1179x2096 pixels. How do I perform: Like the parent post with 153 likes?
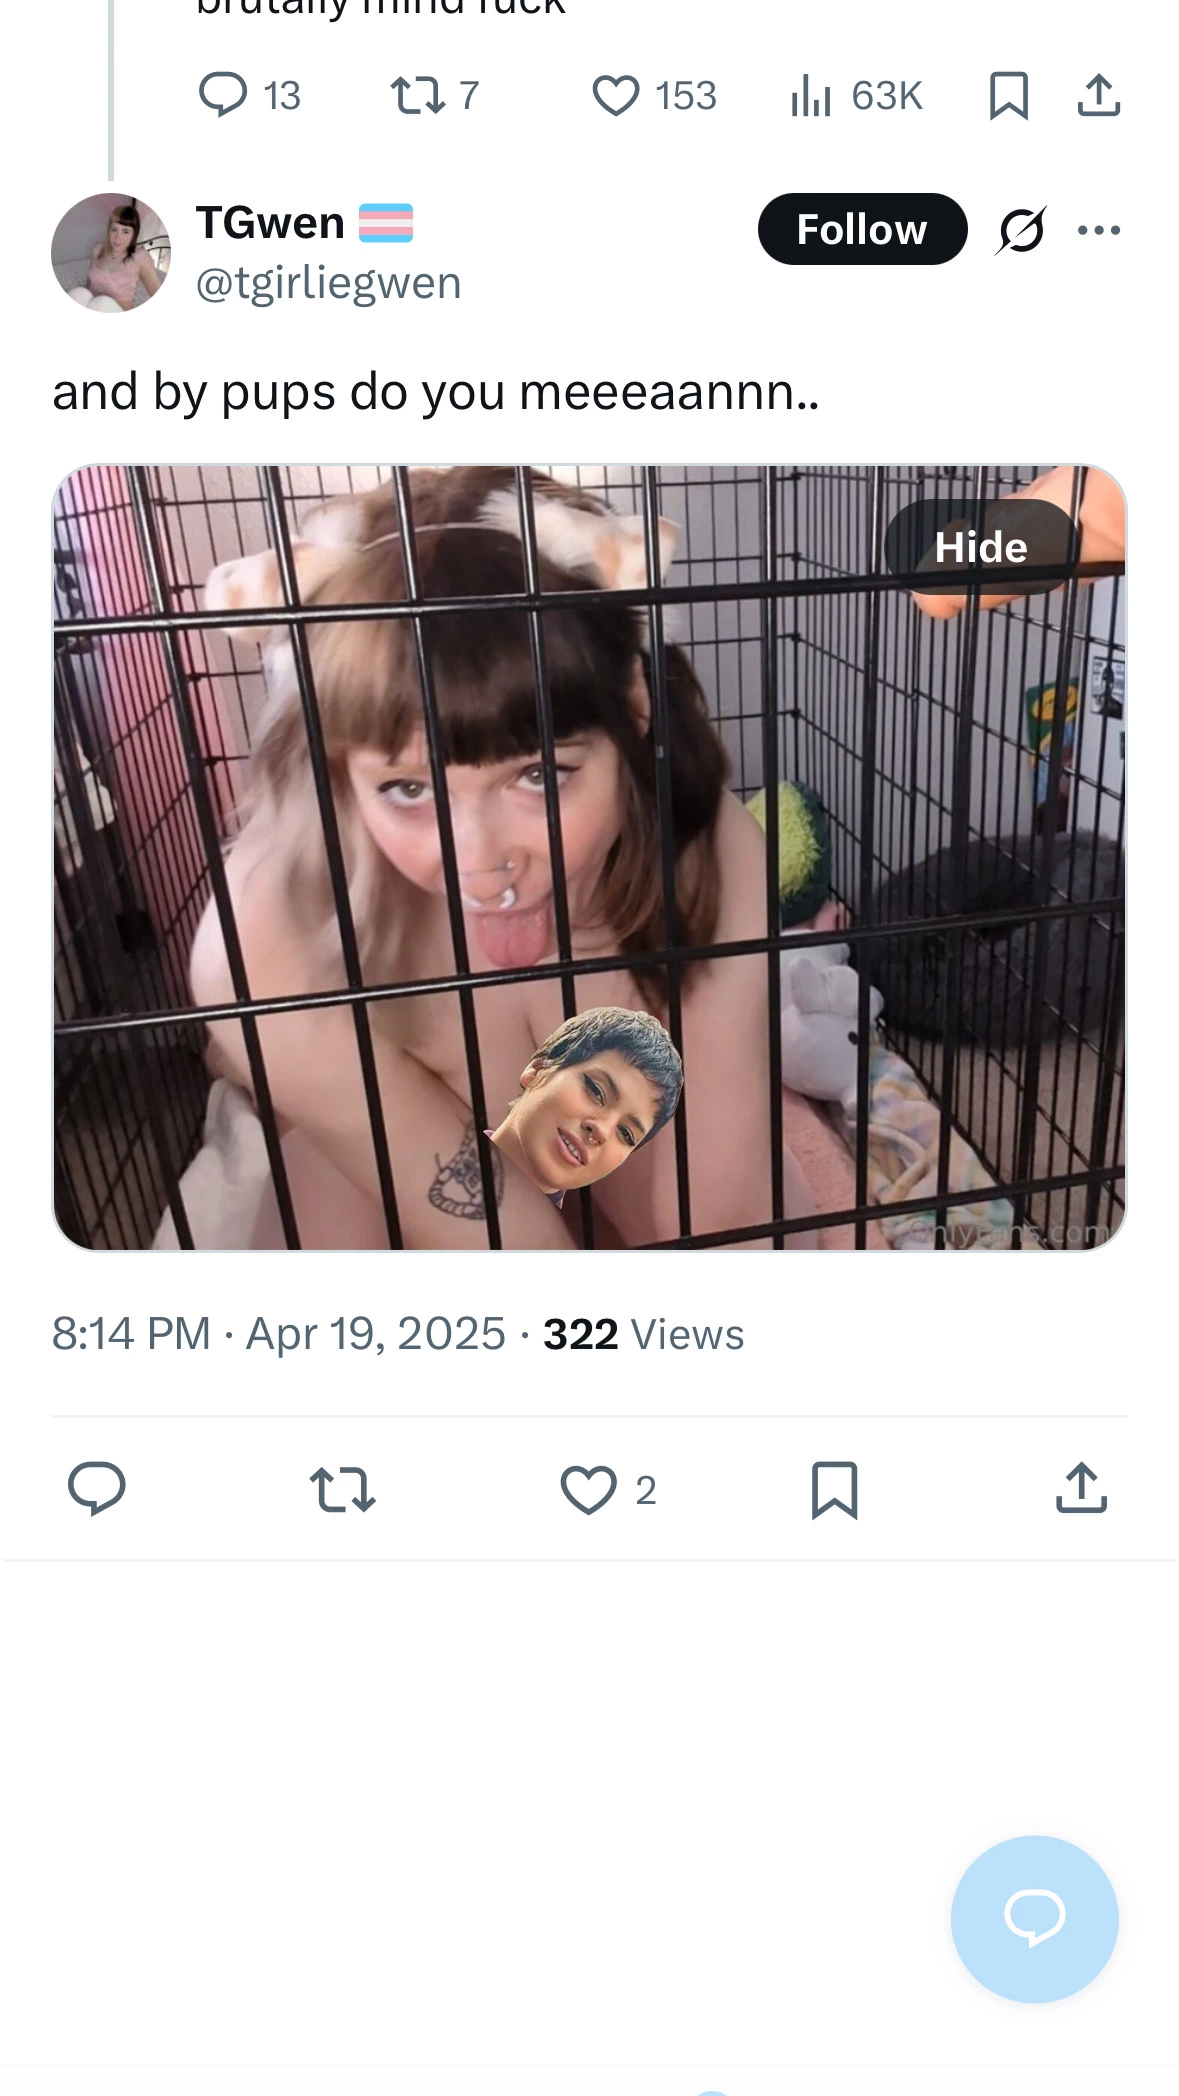click(654, 96)
